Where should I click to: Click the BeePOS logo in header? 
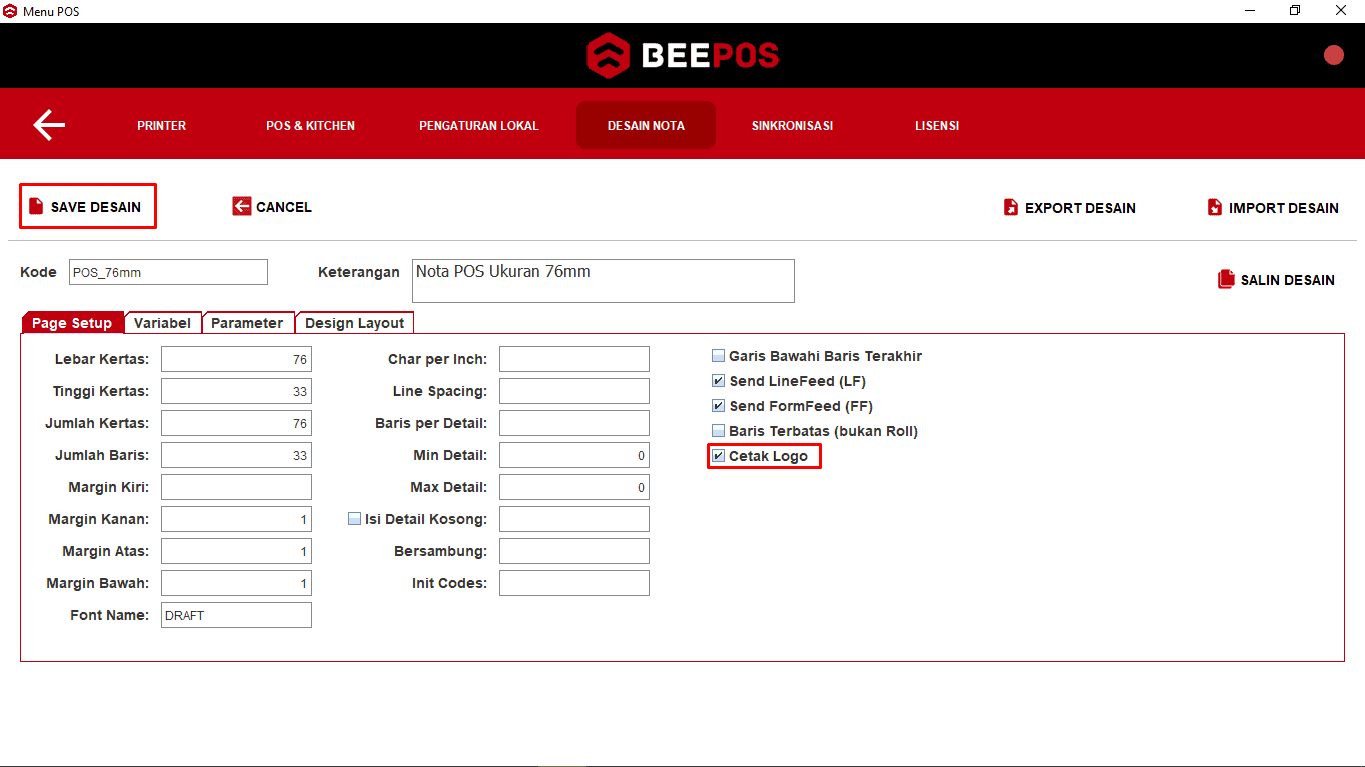(682, 55)
